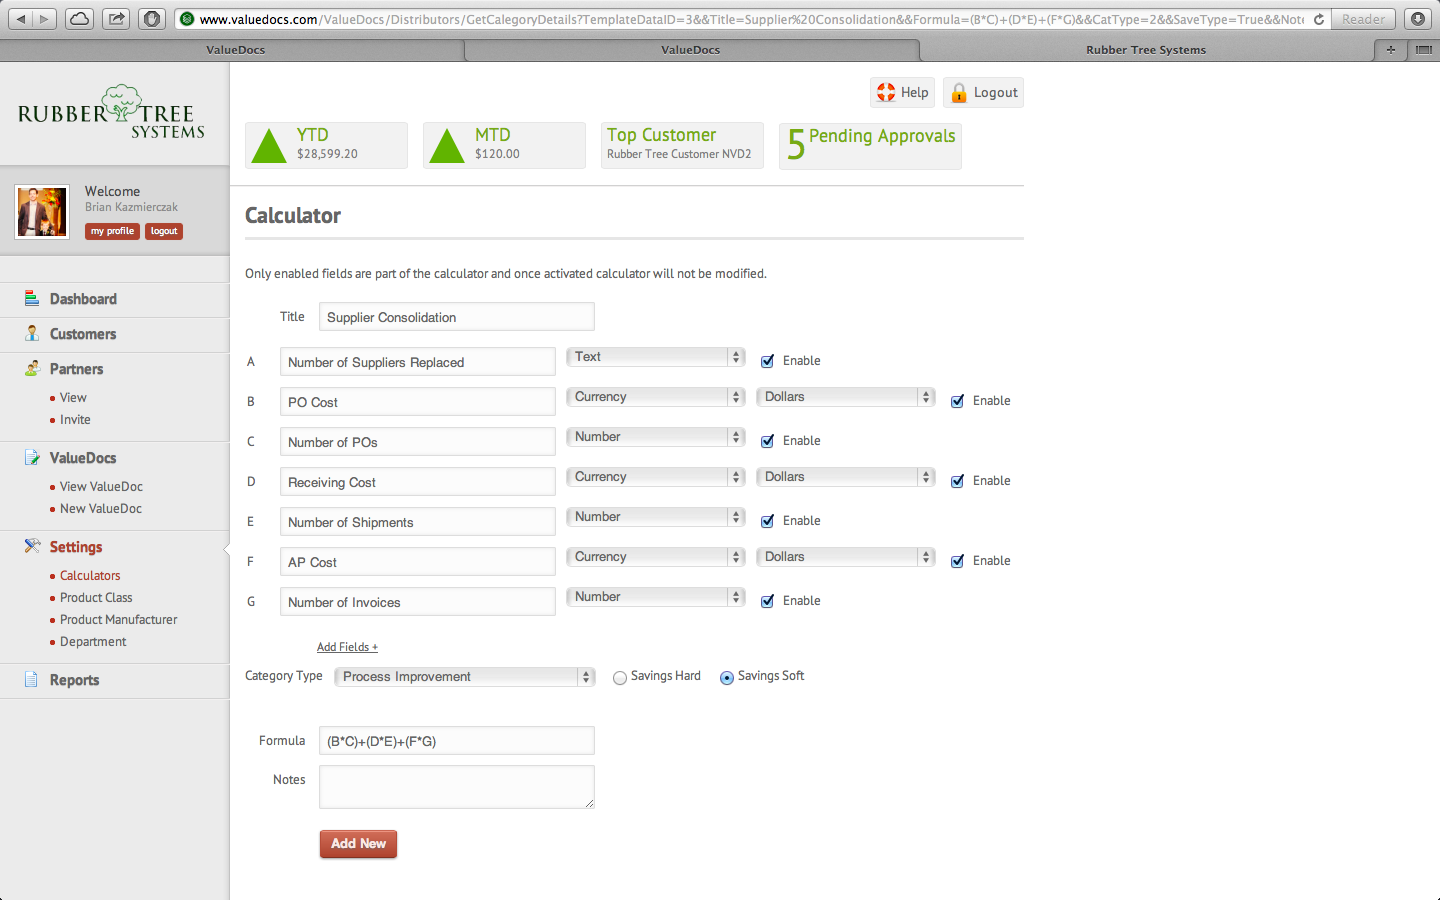Toggle Enable checkbox for PO Cost row
1440x900 pixels.
coord(958,401)
